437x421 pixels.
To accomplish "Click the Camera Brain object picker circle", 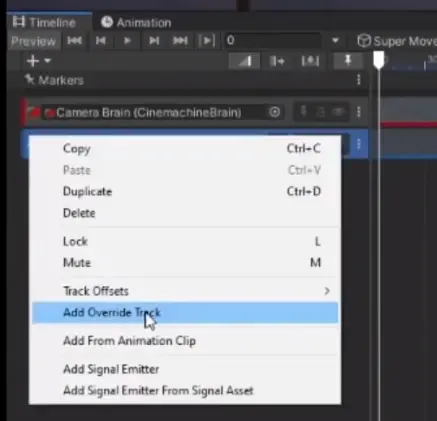I will (x=275, y=112).
